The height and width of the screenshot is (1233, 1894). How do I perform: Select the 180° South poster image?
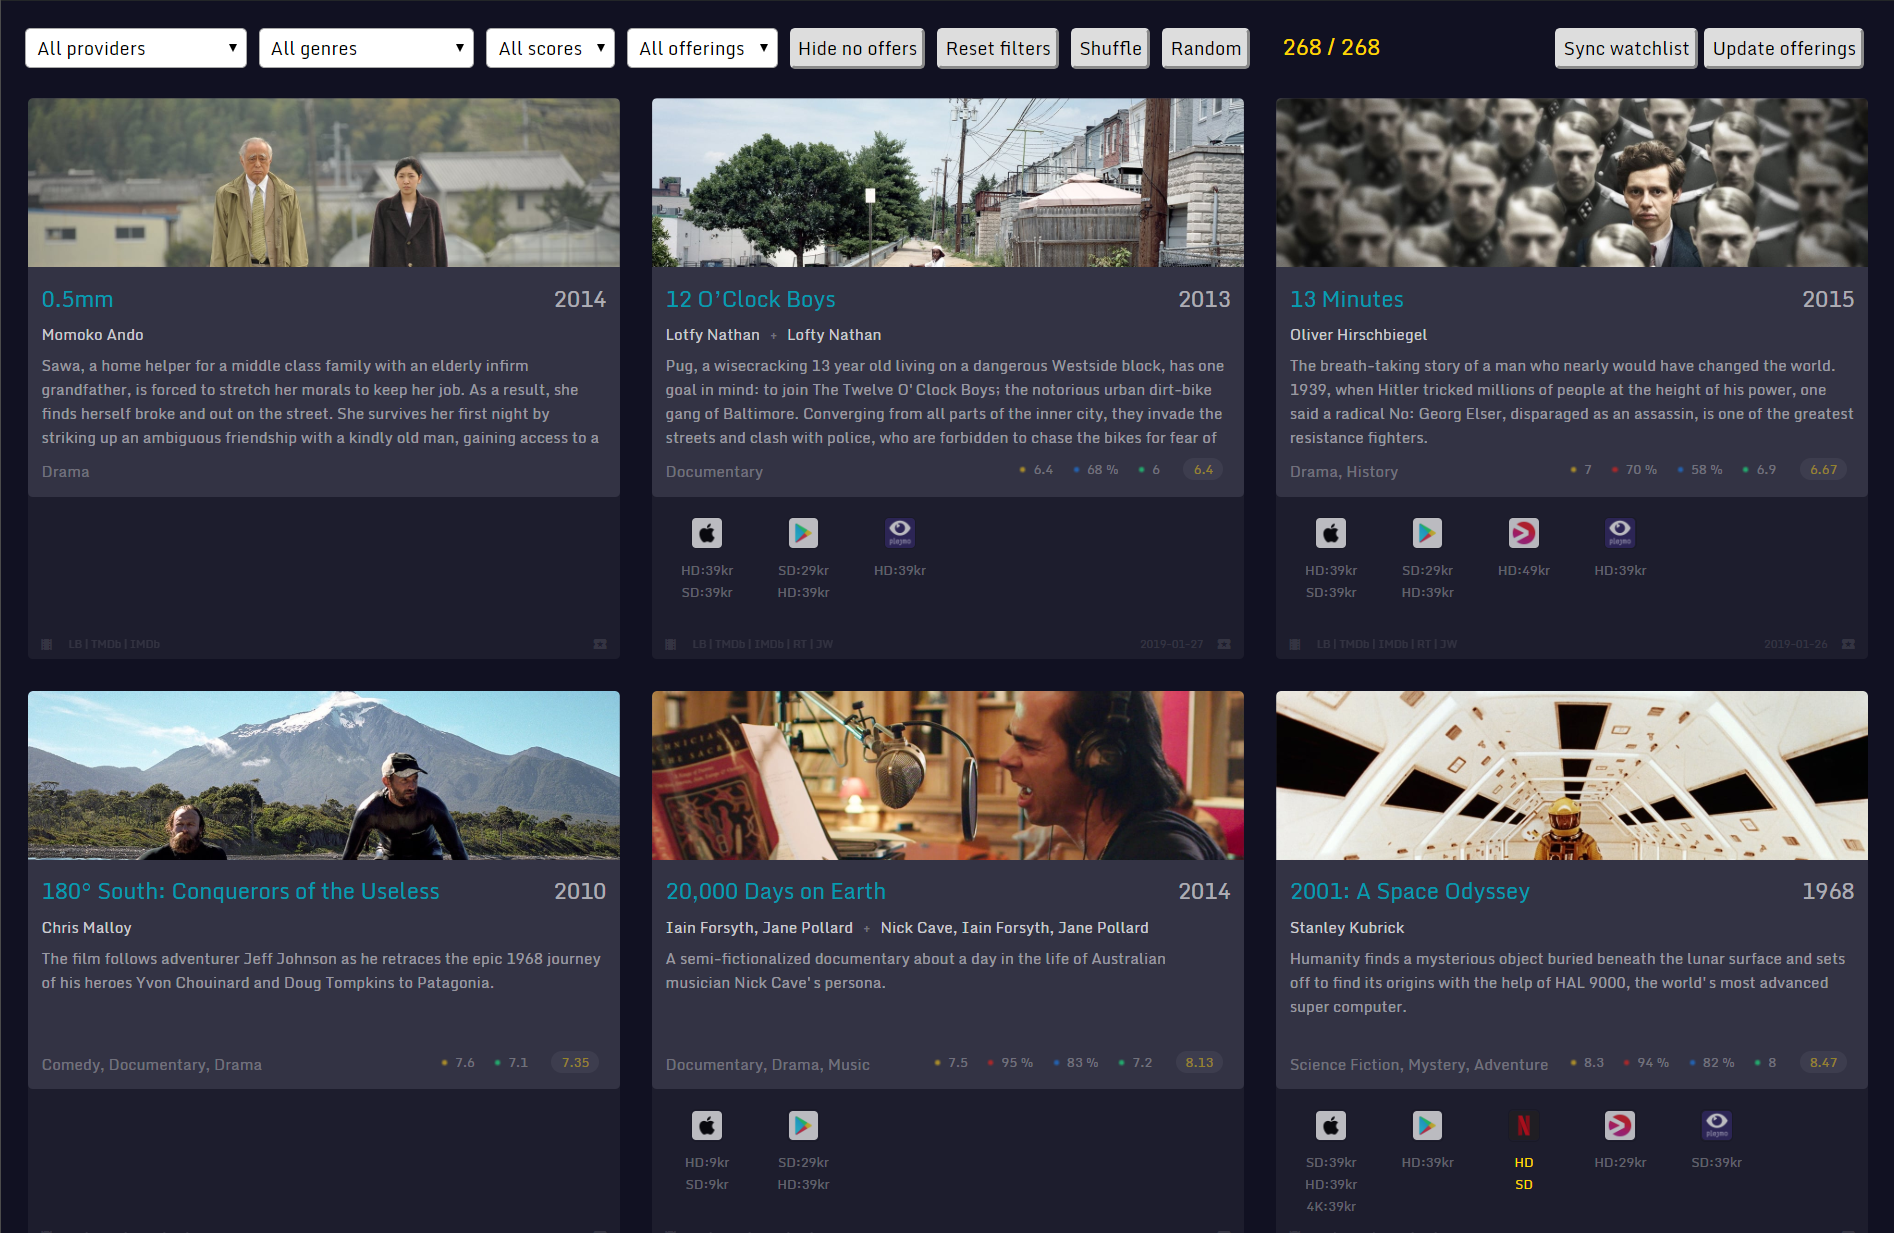pyautogui.click(x=324, y=775)
